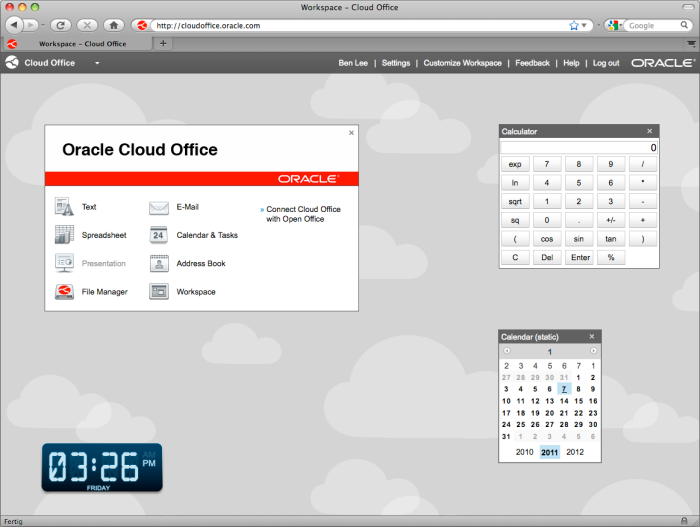Log out of Cloud Office
The height and width of the screenshot is (527, 700).
[606, 63]
